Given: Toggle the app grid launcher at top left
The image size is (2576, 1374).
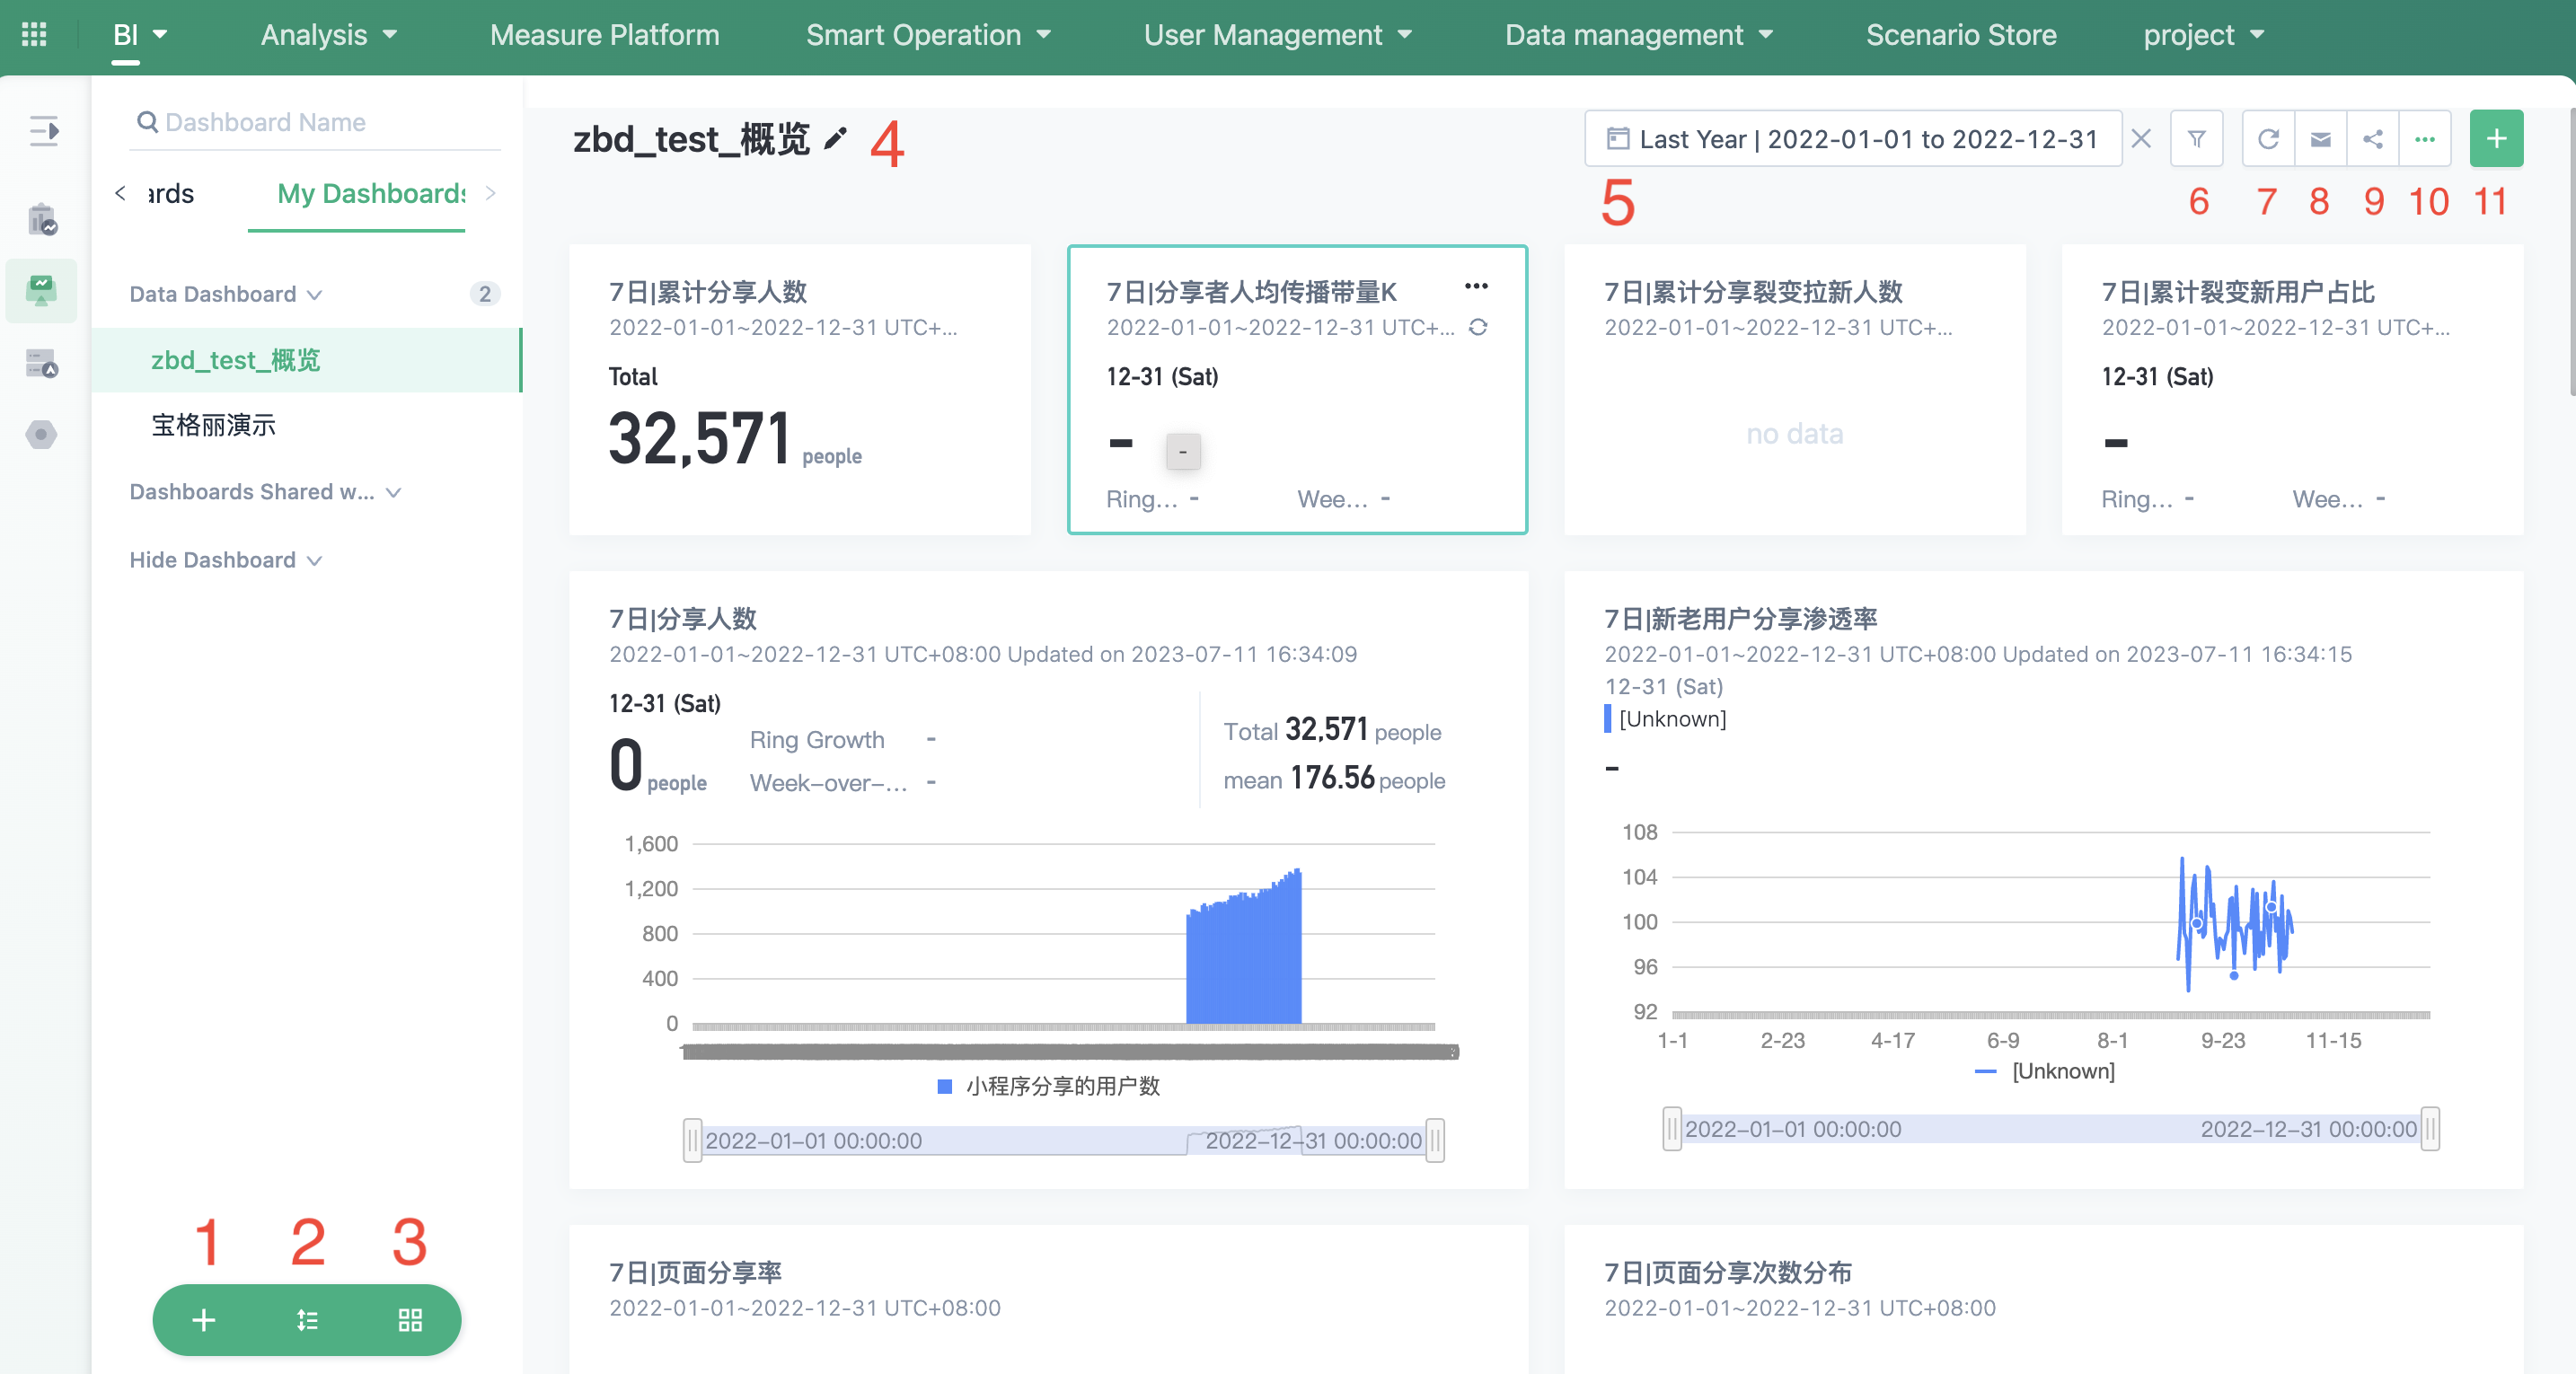Looking at the screenshot, I should [x=33, y=35].
